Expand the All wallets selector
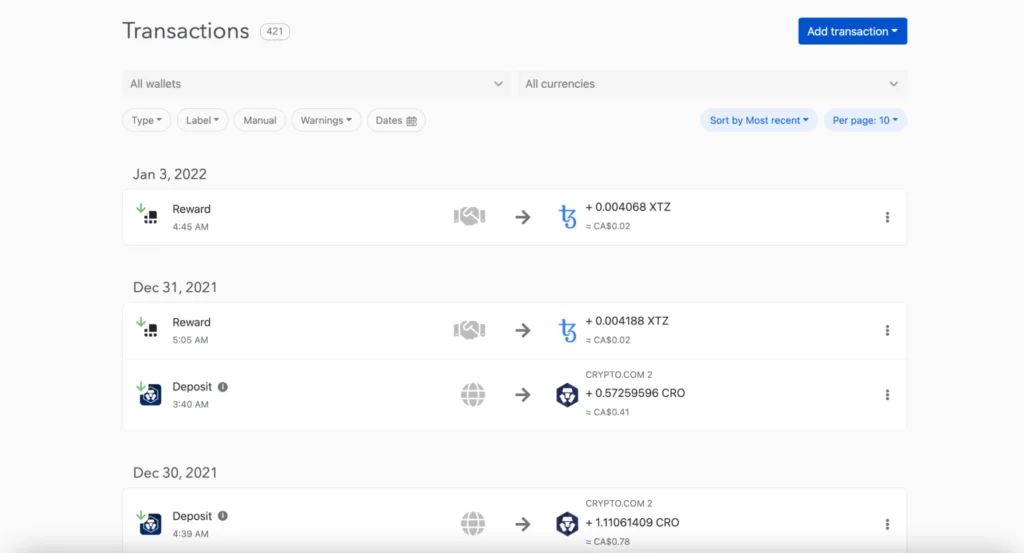This screenshot has width=1024, height=553. click(x=317, y=84)
